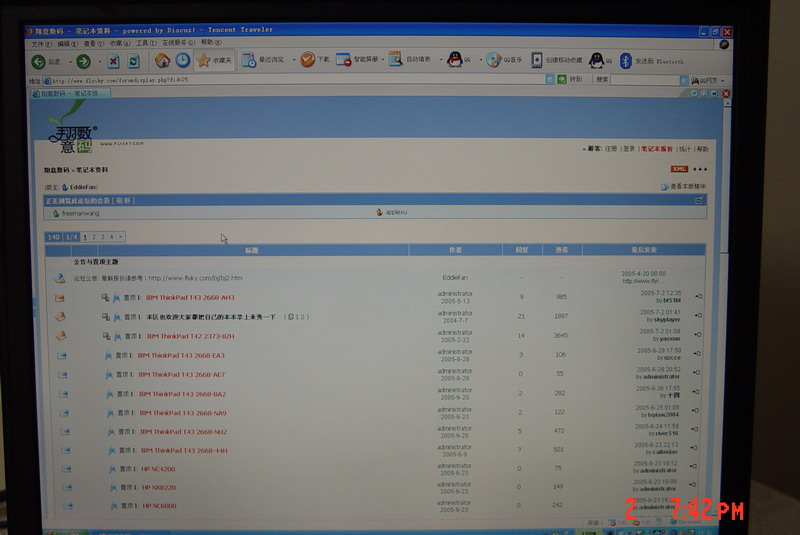Click the red notebook price quote link
This screenshot has height=535, width=800.
click(657, 149)
